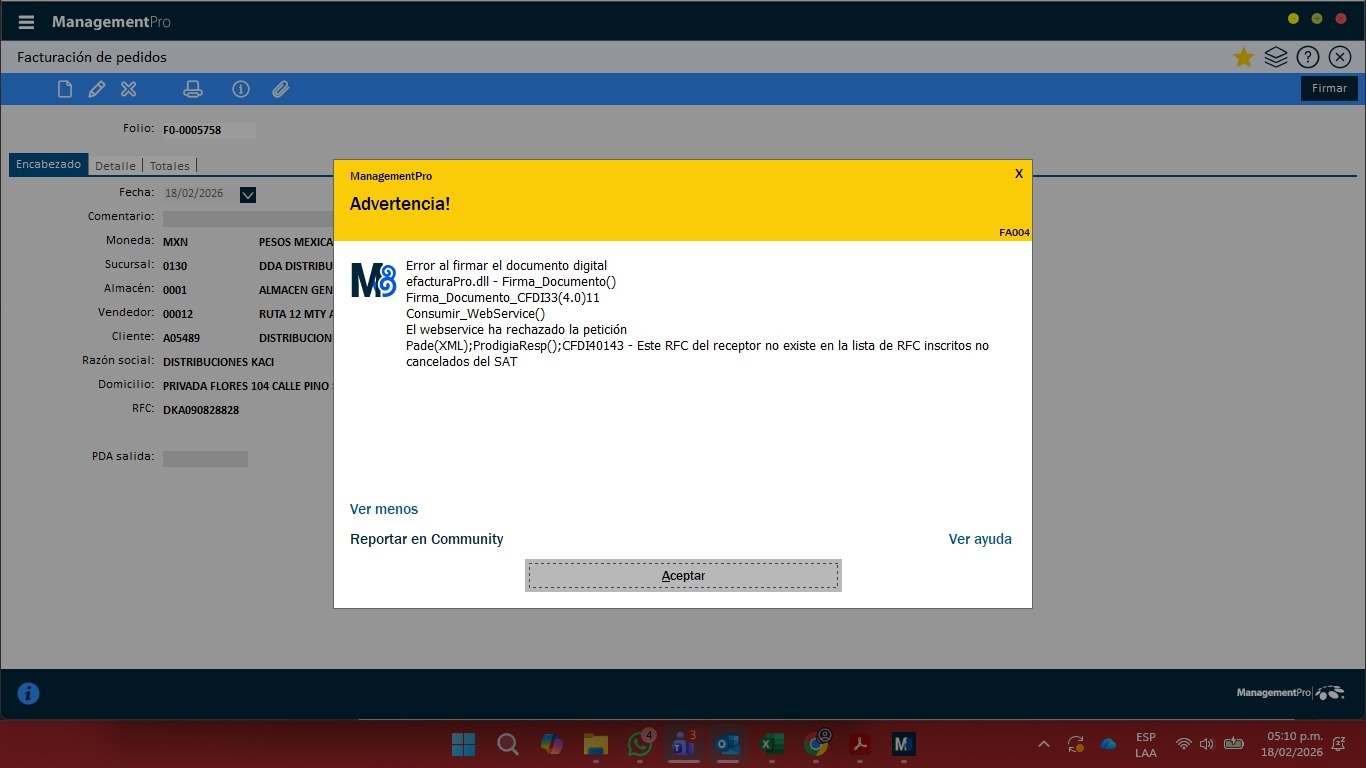Open Excel from the taskbar
This screenshot has width=1366, height=768.
pos(771,744)
